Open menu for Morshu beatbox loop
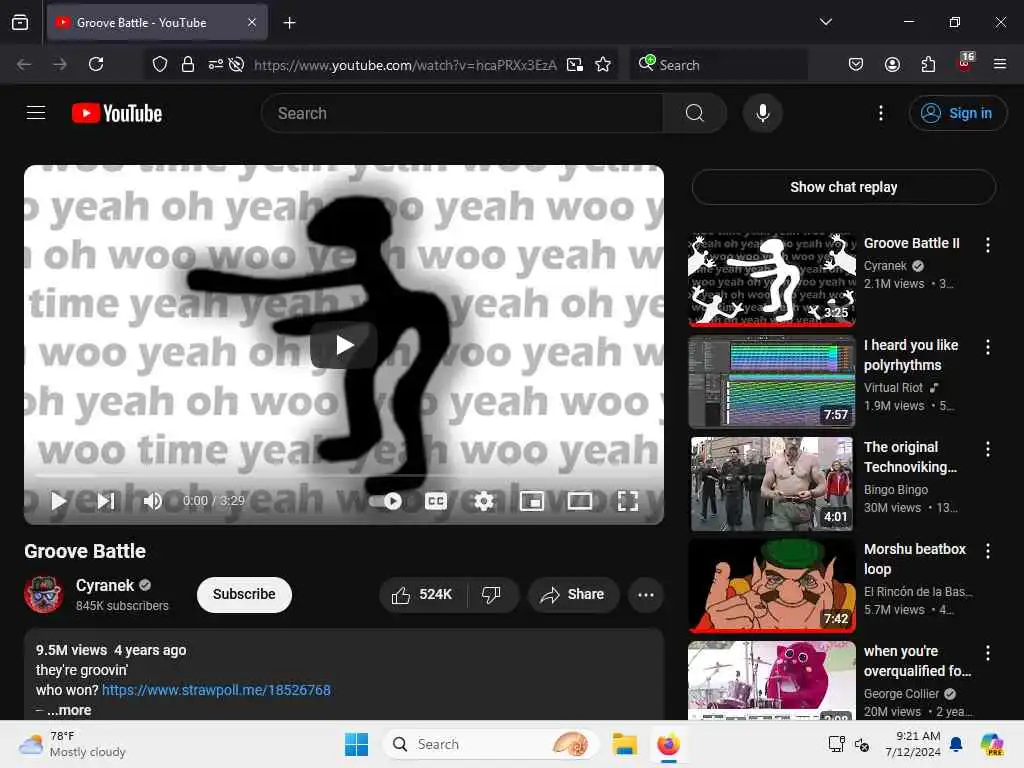Screen dimensions: 1024x768 click(x=987, y=551)
